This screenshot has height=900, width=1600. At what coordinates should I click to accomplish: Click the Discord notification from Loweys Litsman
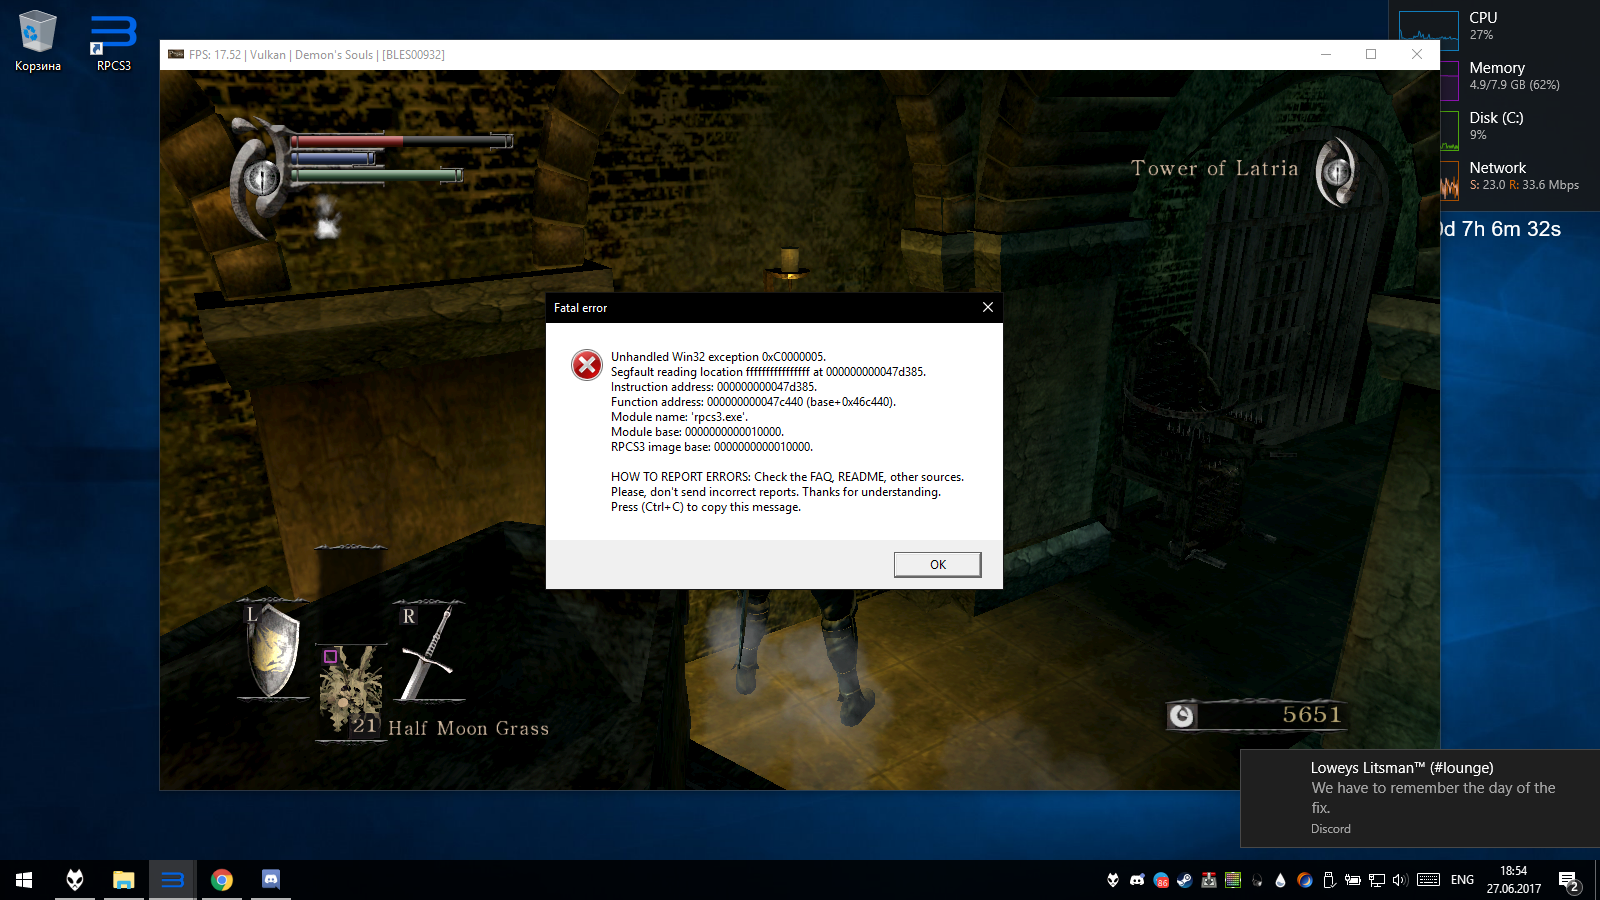pyautogui.click(x=1420, y=798)
